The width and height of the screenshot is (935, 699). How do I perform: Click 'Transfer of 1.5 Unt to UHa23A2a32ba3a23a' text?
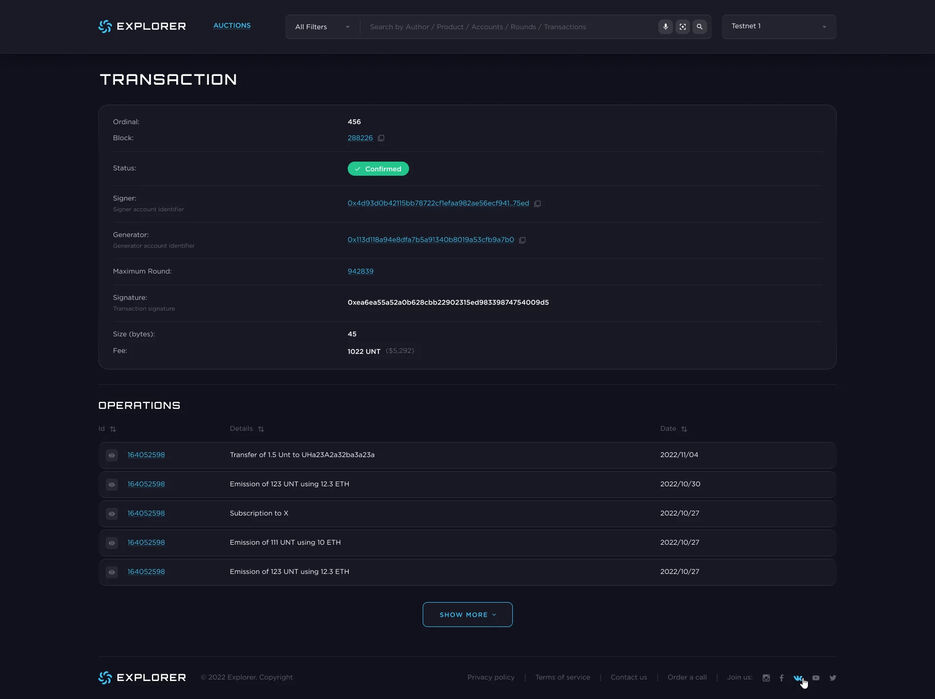pyautogui.click(x=302, y=455)
